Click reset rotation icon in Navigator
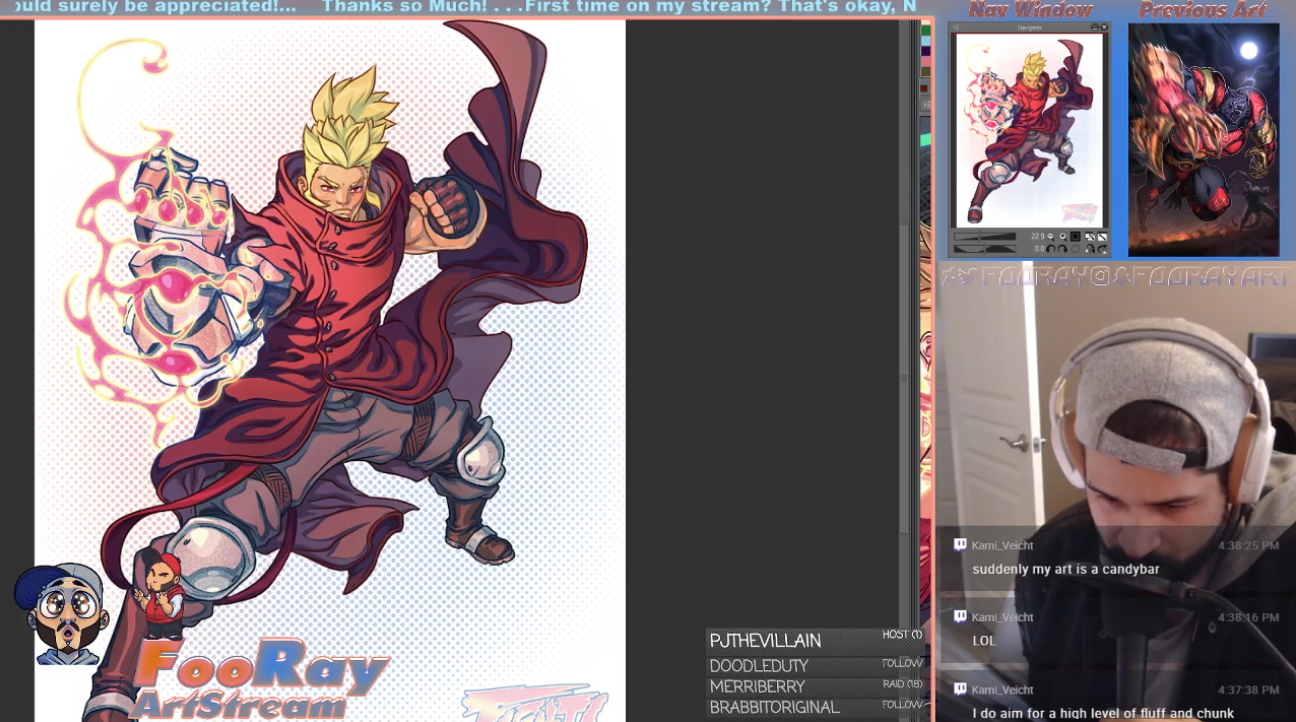Image resolution: width=1296 pixels, height=722 pixels. (1075, 249)
